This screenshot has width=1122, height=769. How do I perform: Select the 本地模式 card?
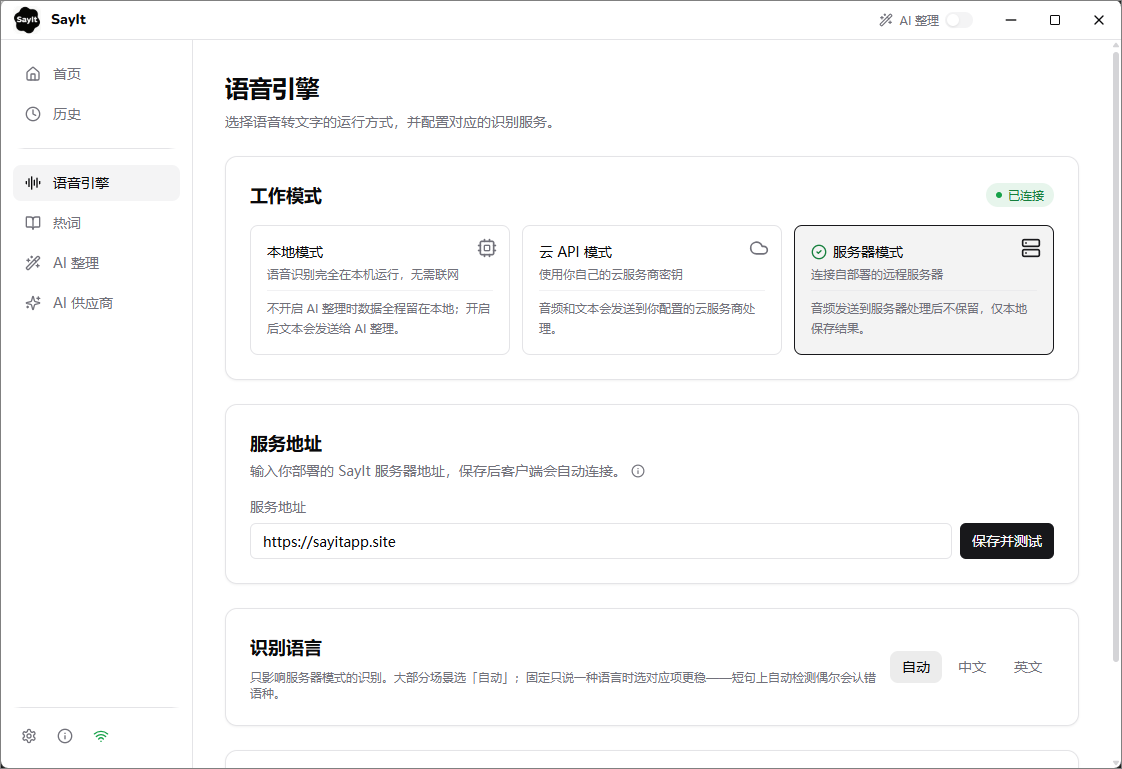tap(380, 290)
